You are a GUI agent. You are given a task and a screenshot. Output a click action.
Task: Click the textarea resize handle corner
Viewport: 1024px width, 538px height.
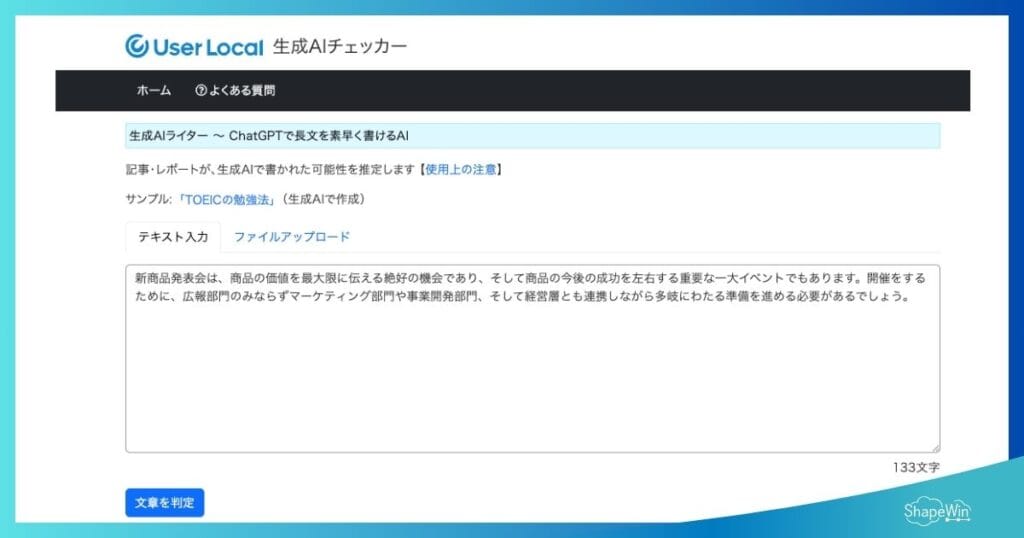tap(936, 448)
